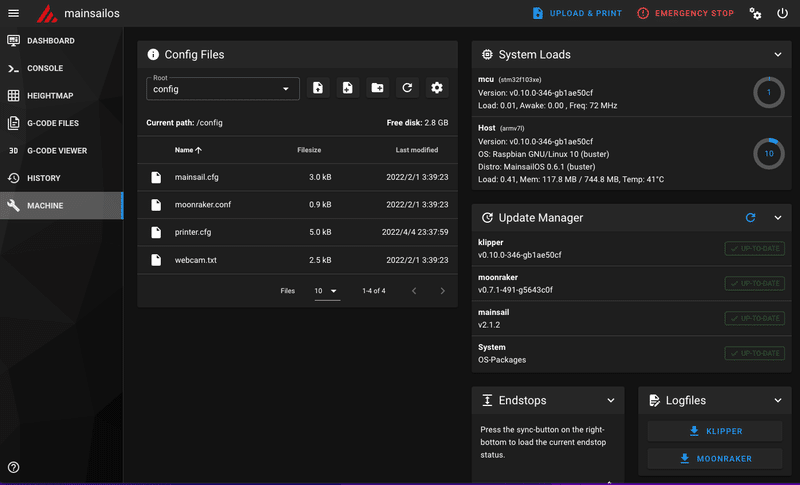Image resolution: width=800 pixels, height=485 pixels.
Task: Open the G-Code Viewer page
Action: [61, 151]
